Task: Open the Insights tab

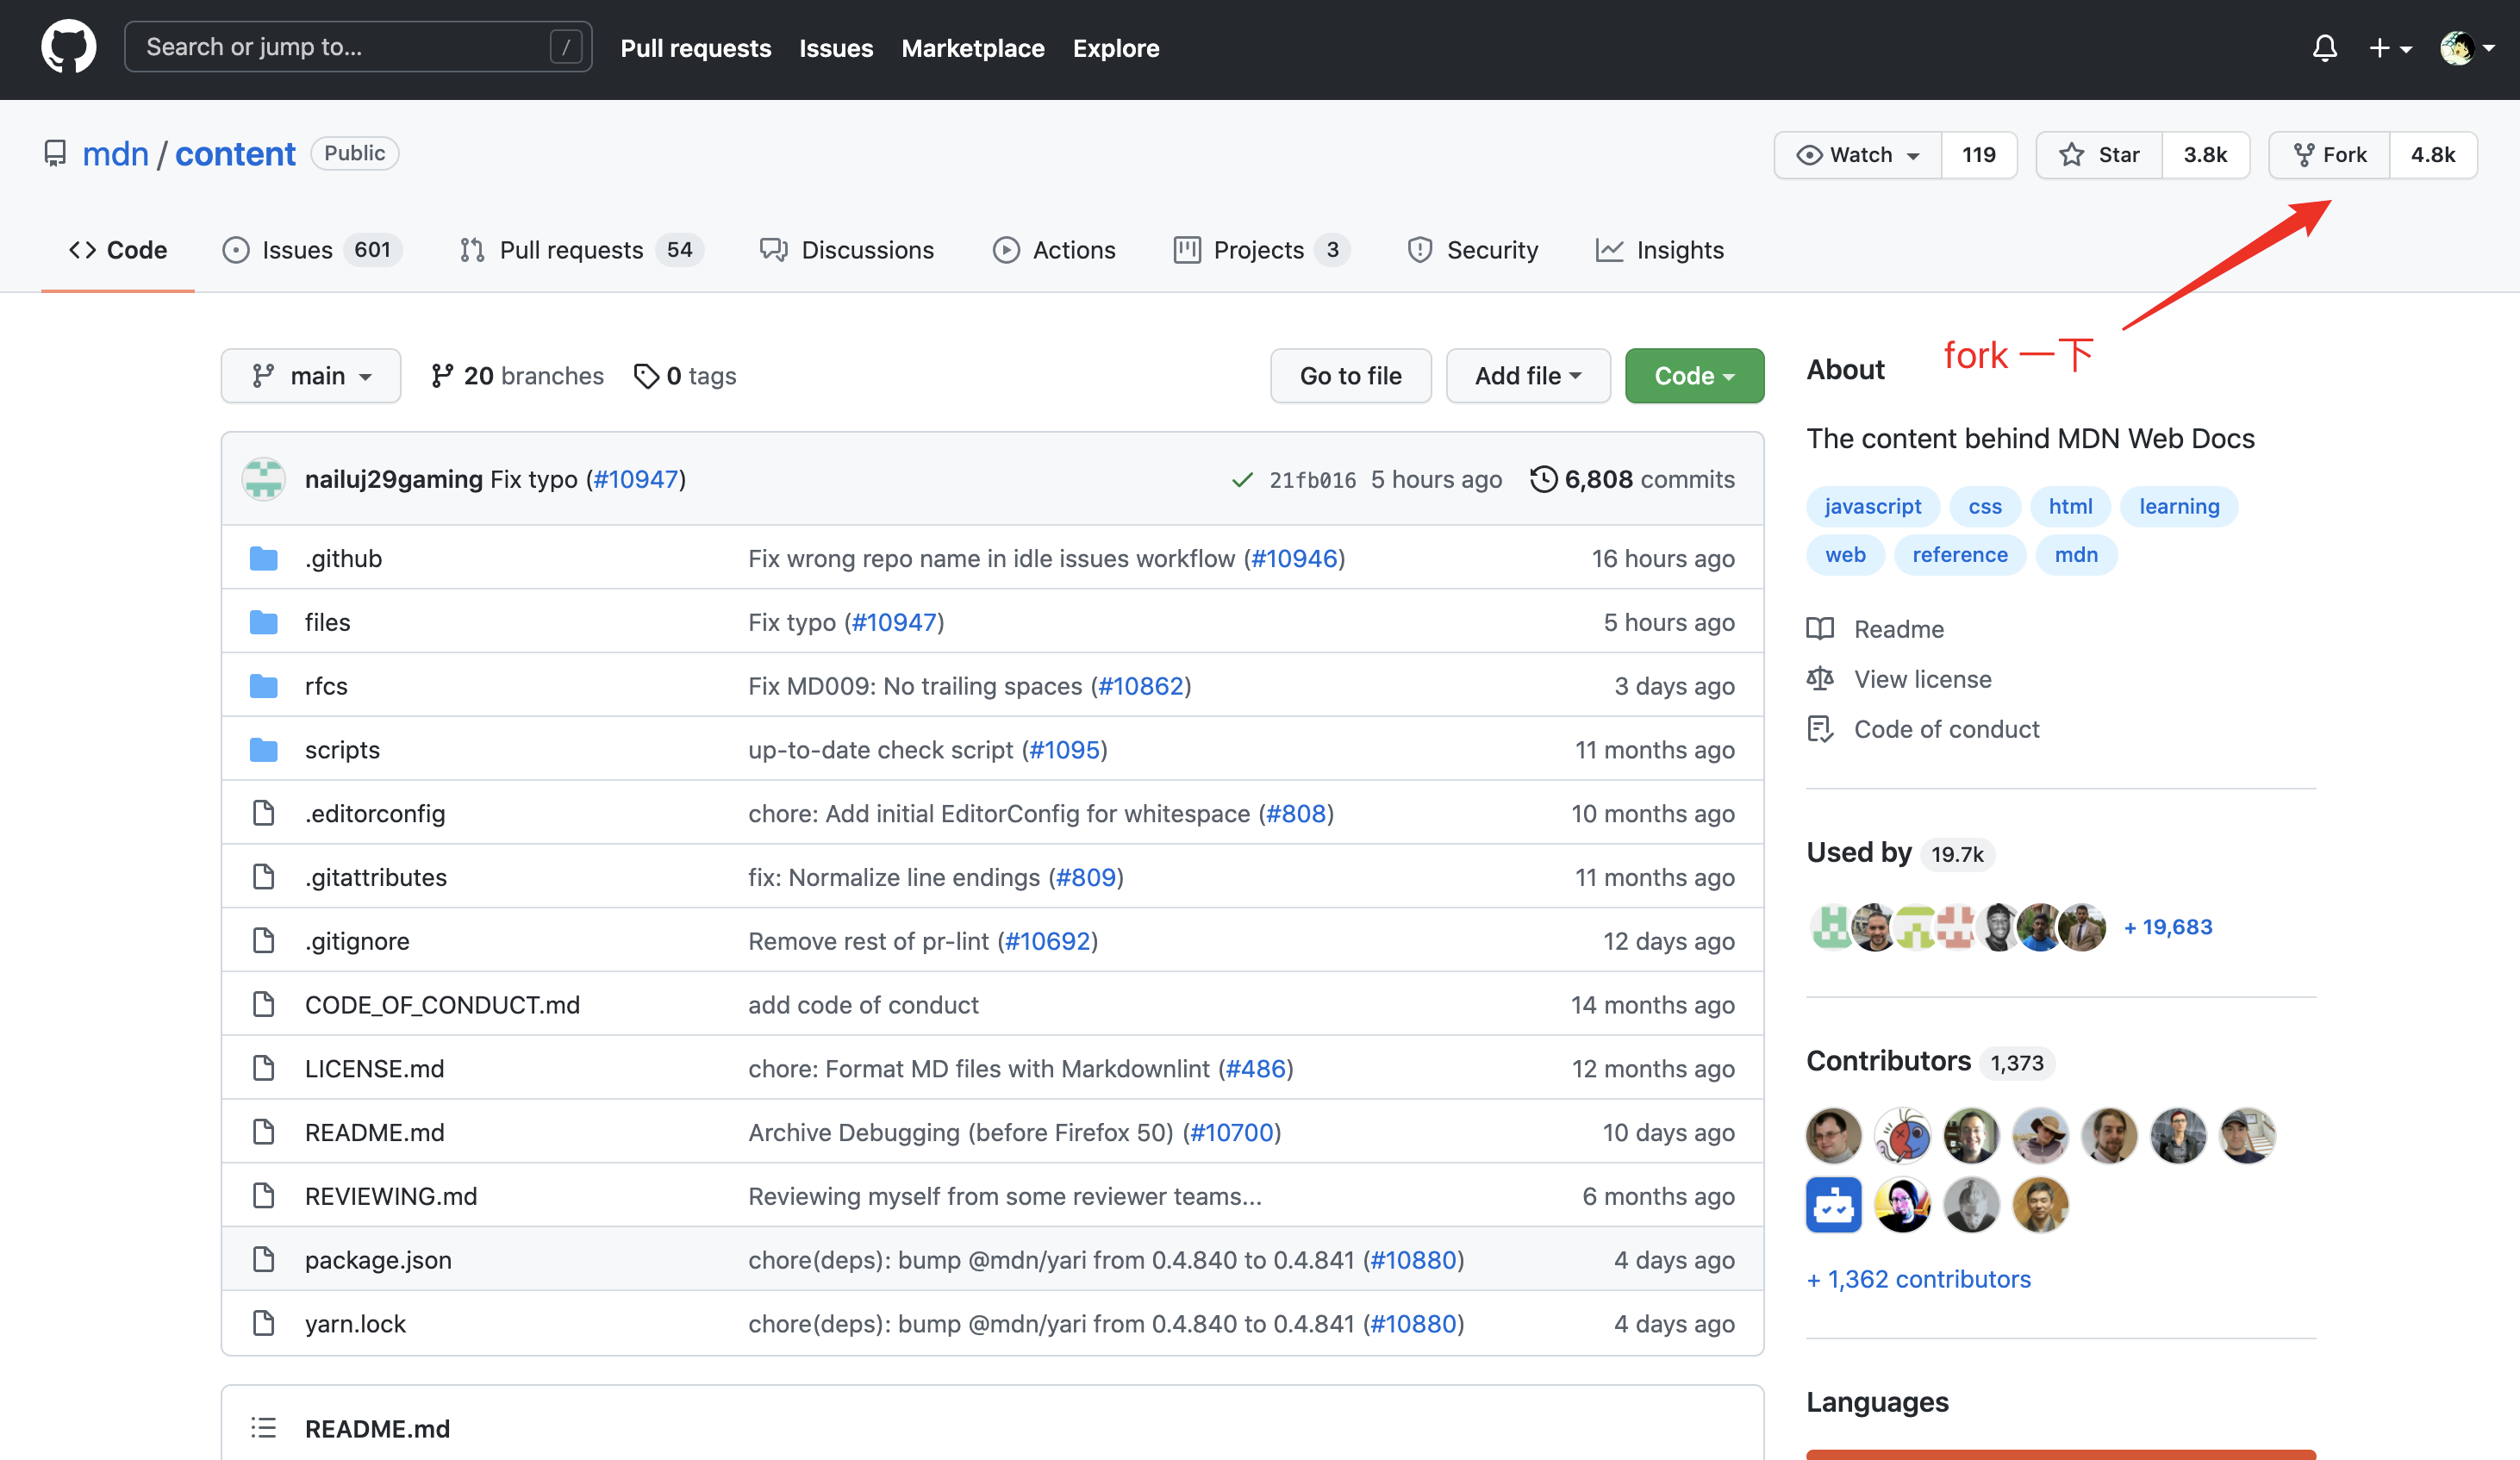Action: 1660,250
